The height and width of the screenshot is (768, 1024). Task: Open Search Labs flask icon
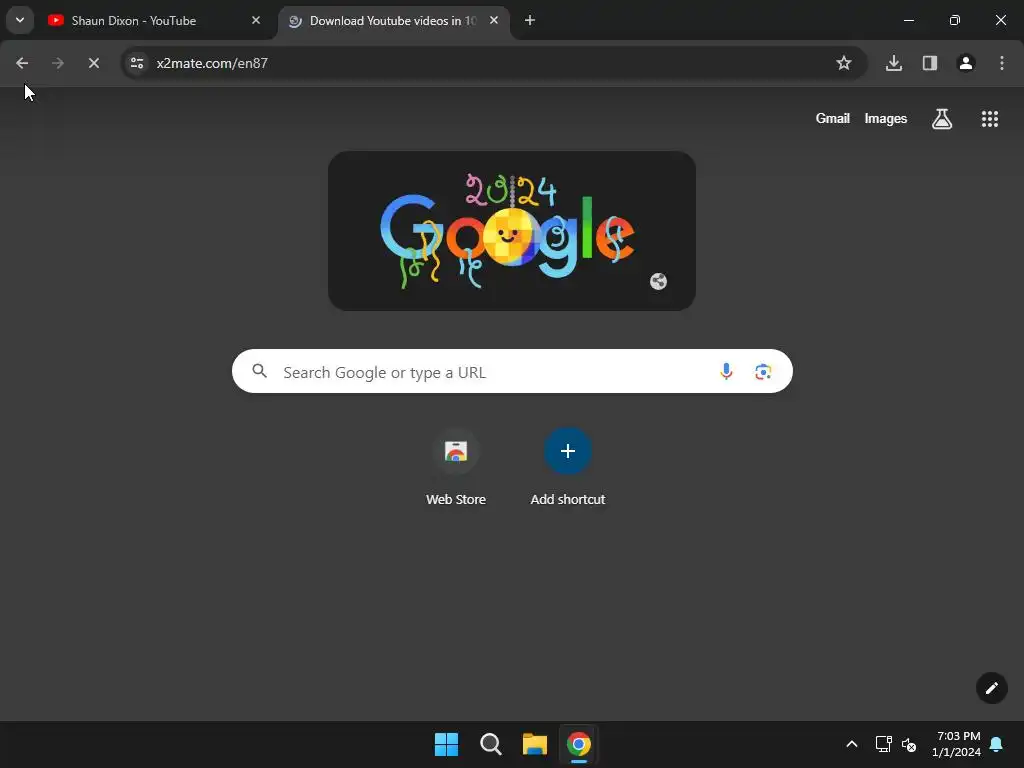[942, 119]
